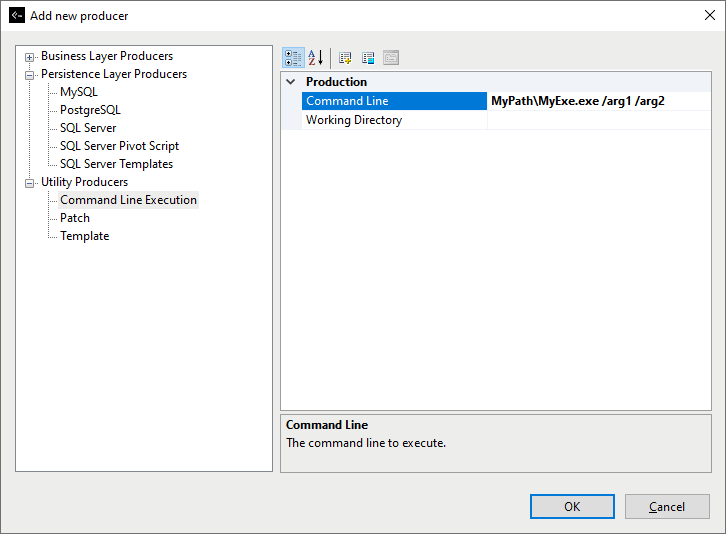Confirm with the OK button
This screenshot has height=534, width=726.
[x=572, y=507]
